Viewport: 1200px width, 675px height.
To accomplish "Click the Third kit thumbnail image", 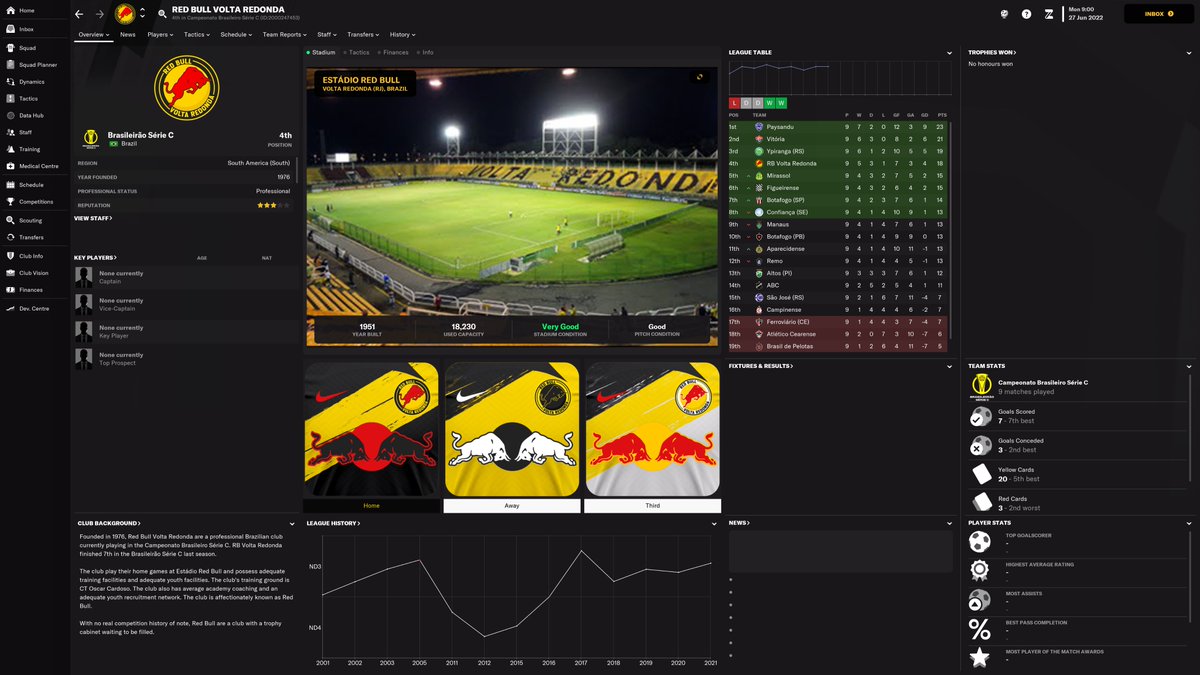I will tap(653, 429).
